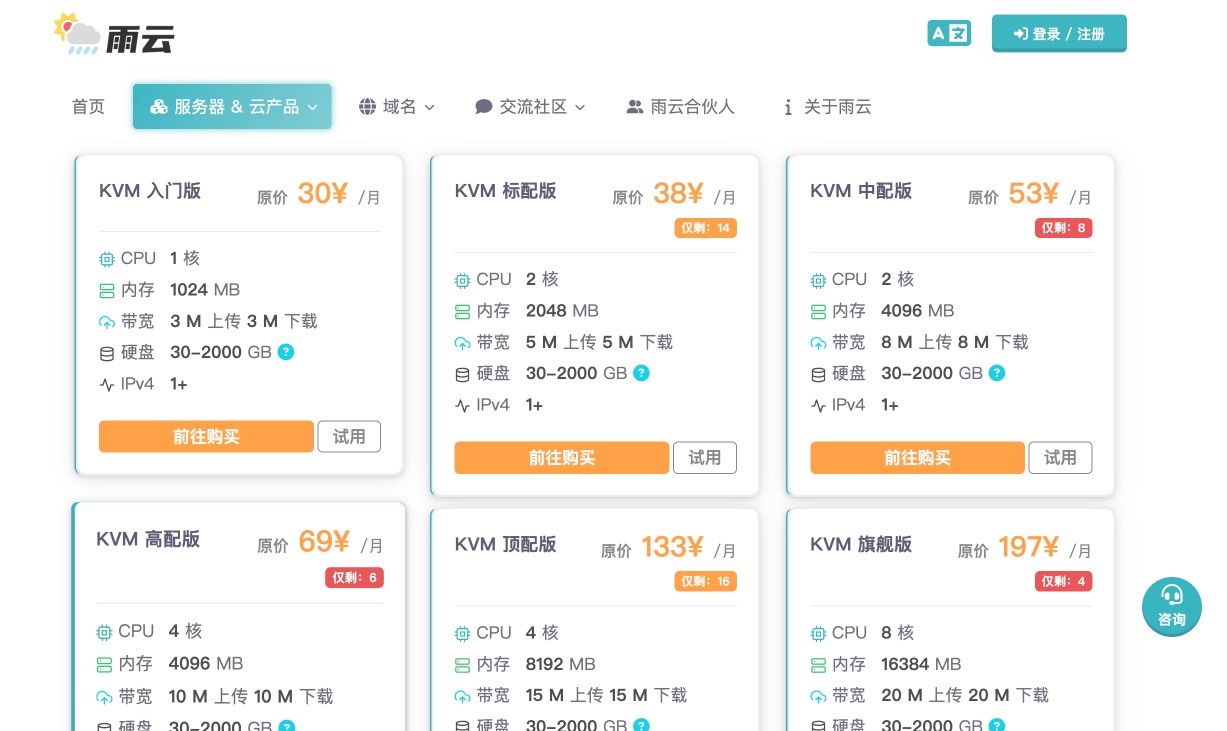Click the 16384 MB memory value
This screenshot has height=731, width=1227.
(921, 664)
